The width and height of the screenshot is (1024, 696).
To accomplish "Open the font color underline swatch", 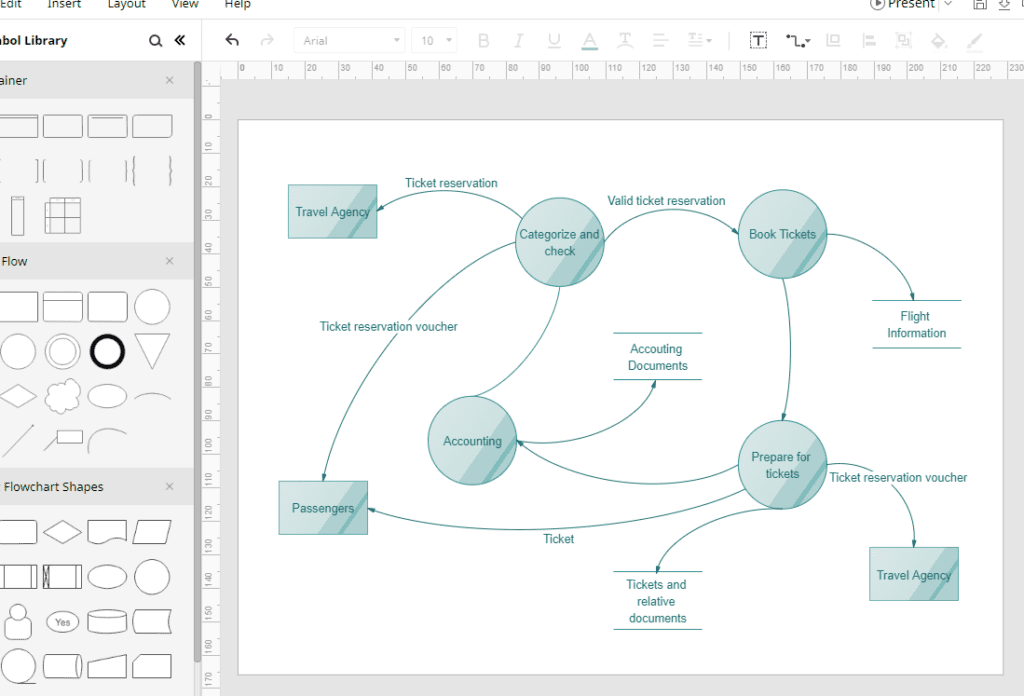I will 590,41.
